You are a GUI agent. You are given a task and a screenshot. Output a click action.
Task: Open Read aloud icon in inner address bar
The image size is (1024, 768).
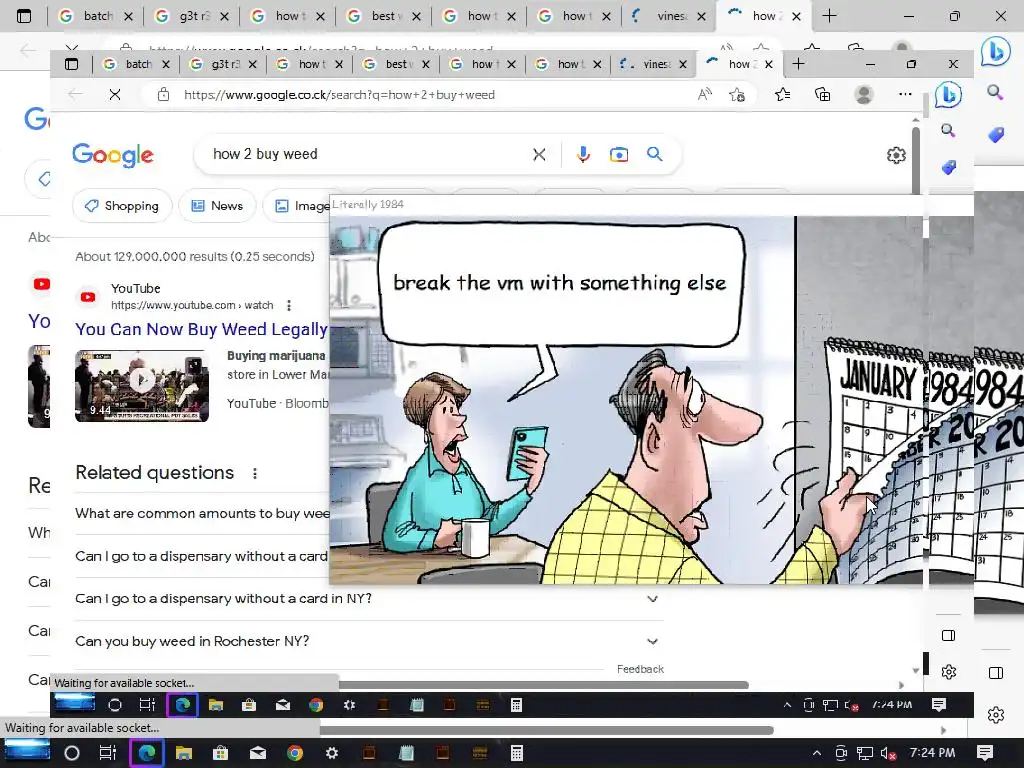click(705, 95)
